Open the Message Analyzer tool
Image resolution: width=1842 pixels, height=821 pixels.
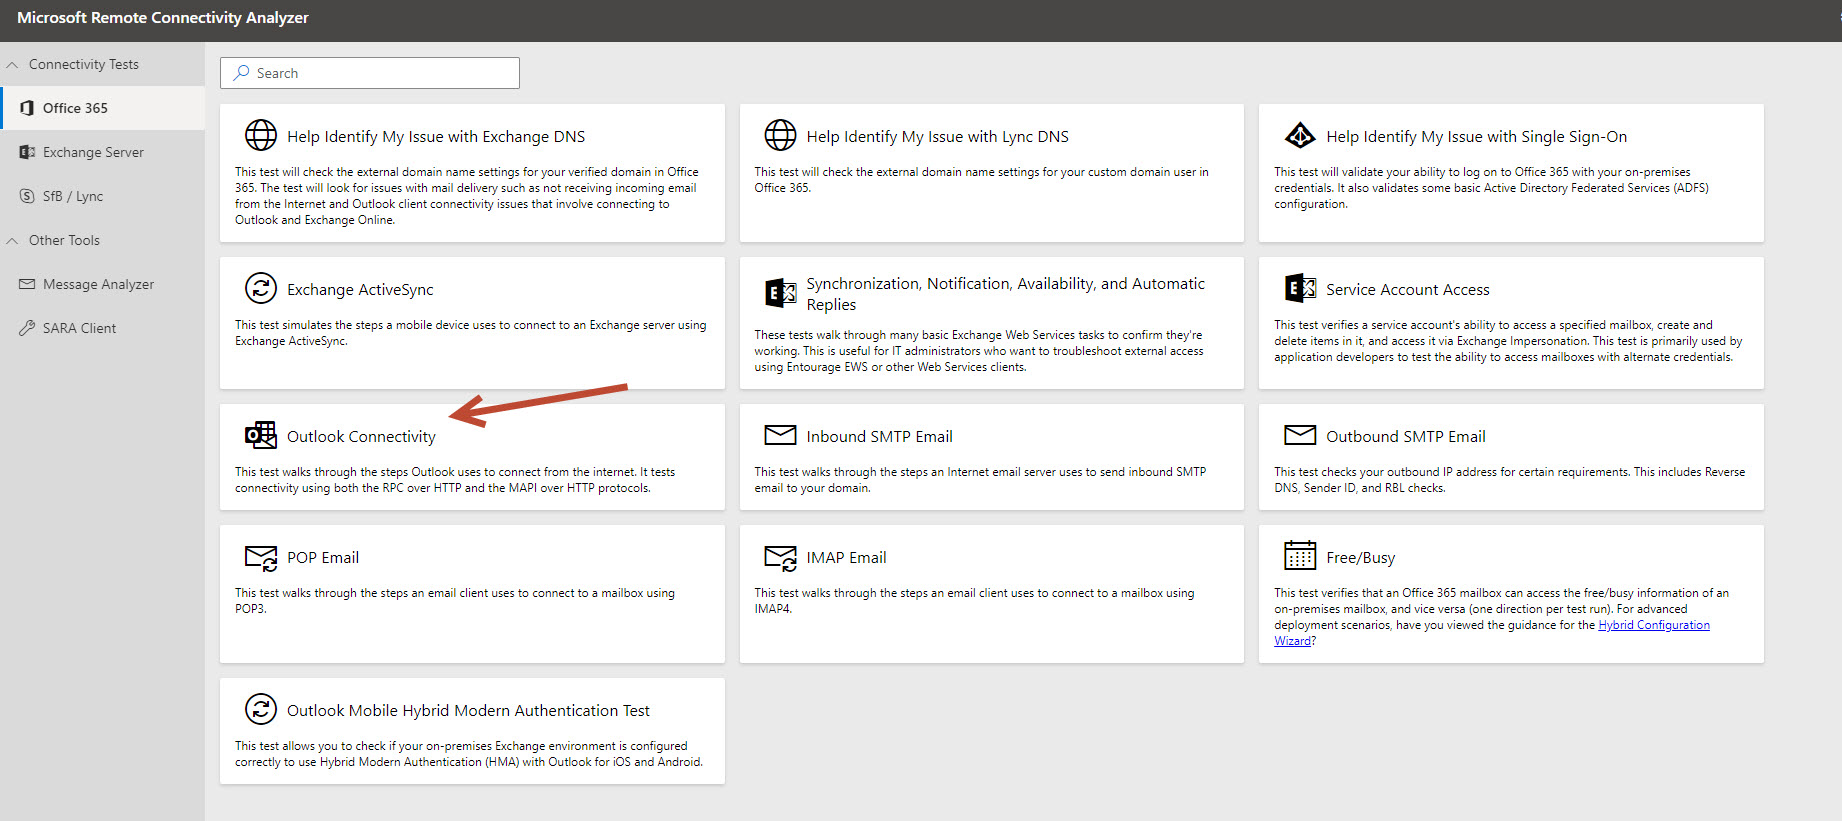pyautogui.click(x=102, y=284)
